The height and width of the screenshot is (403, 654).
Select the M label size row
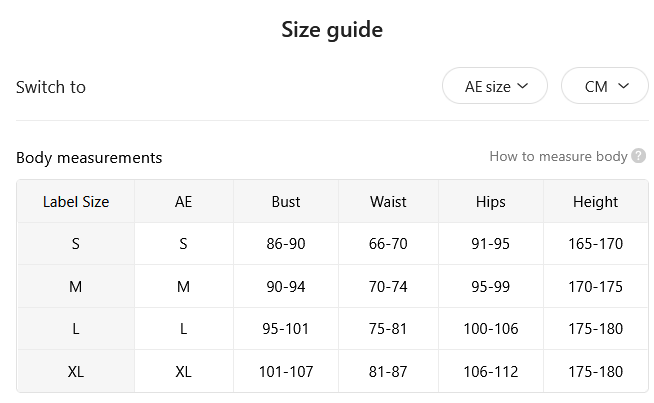(x=332, y=287)
